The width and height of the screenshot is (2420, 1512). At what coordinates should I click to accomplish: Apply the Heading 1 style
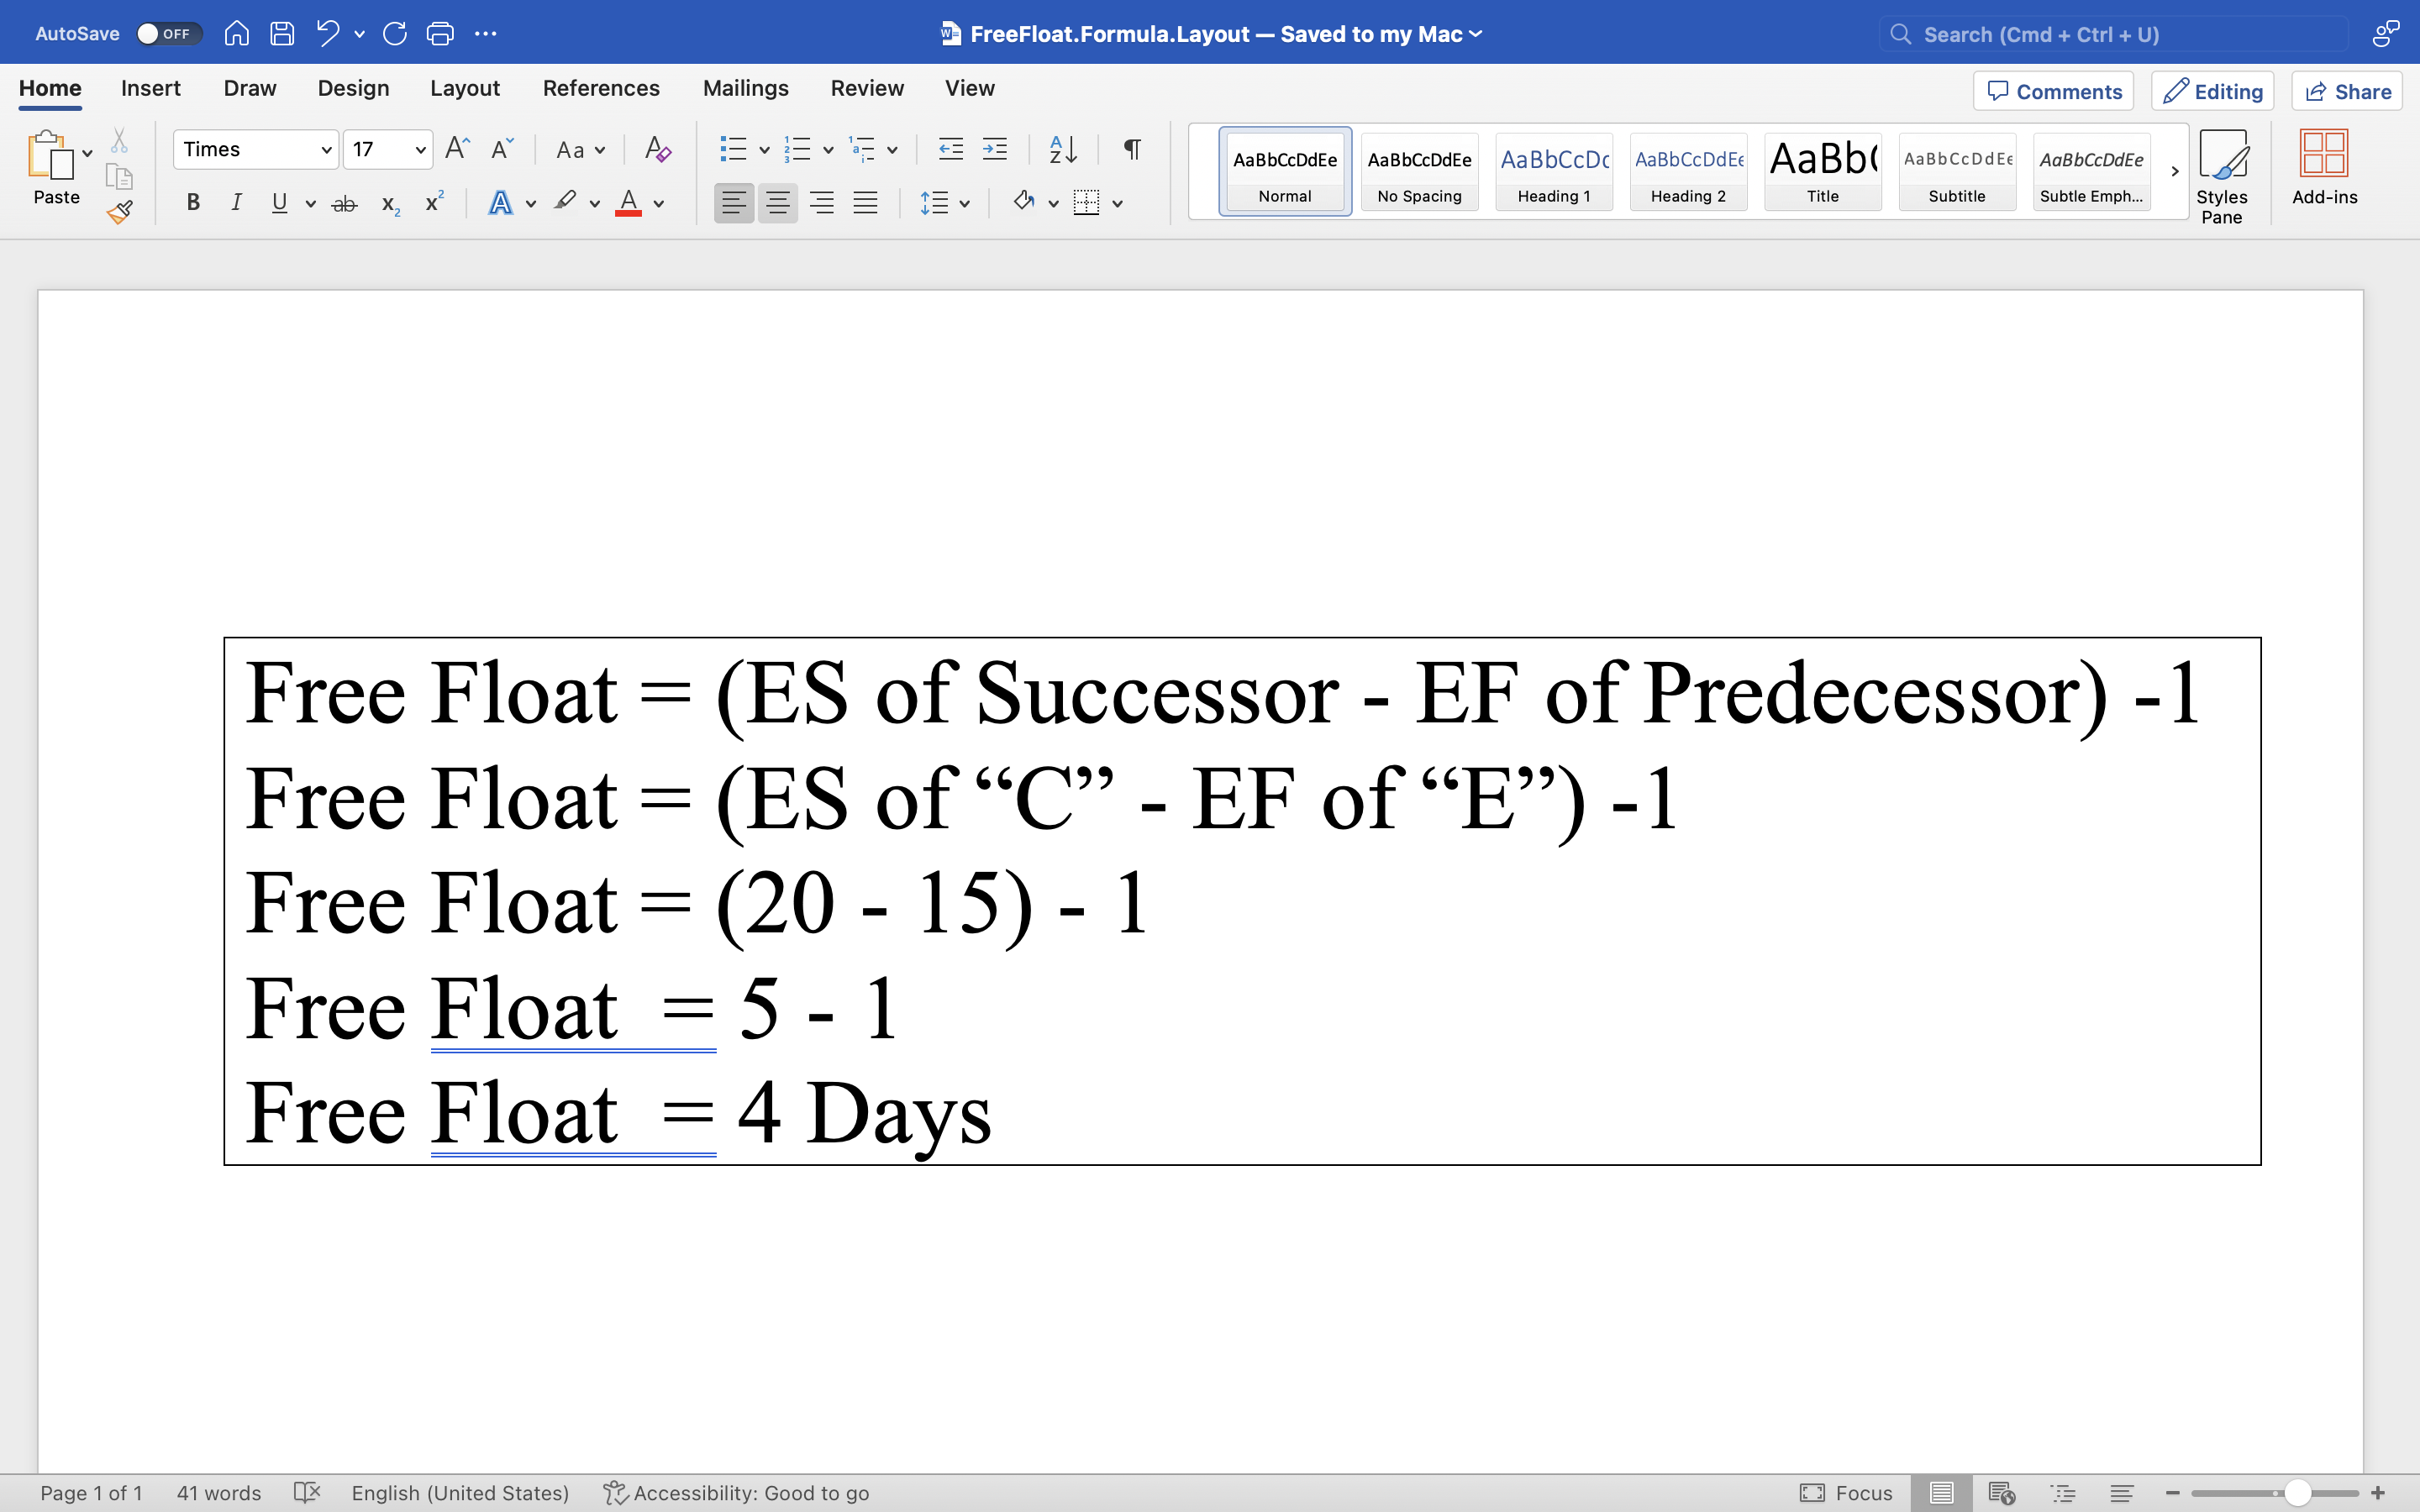[1553, 171]
